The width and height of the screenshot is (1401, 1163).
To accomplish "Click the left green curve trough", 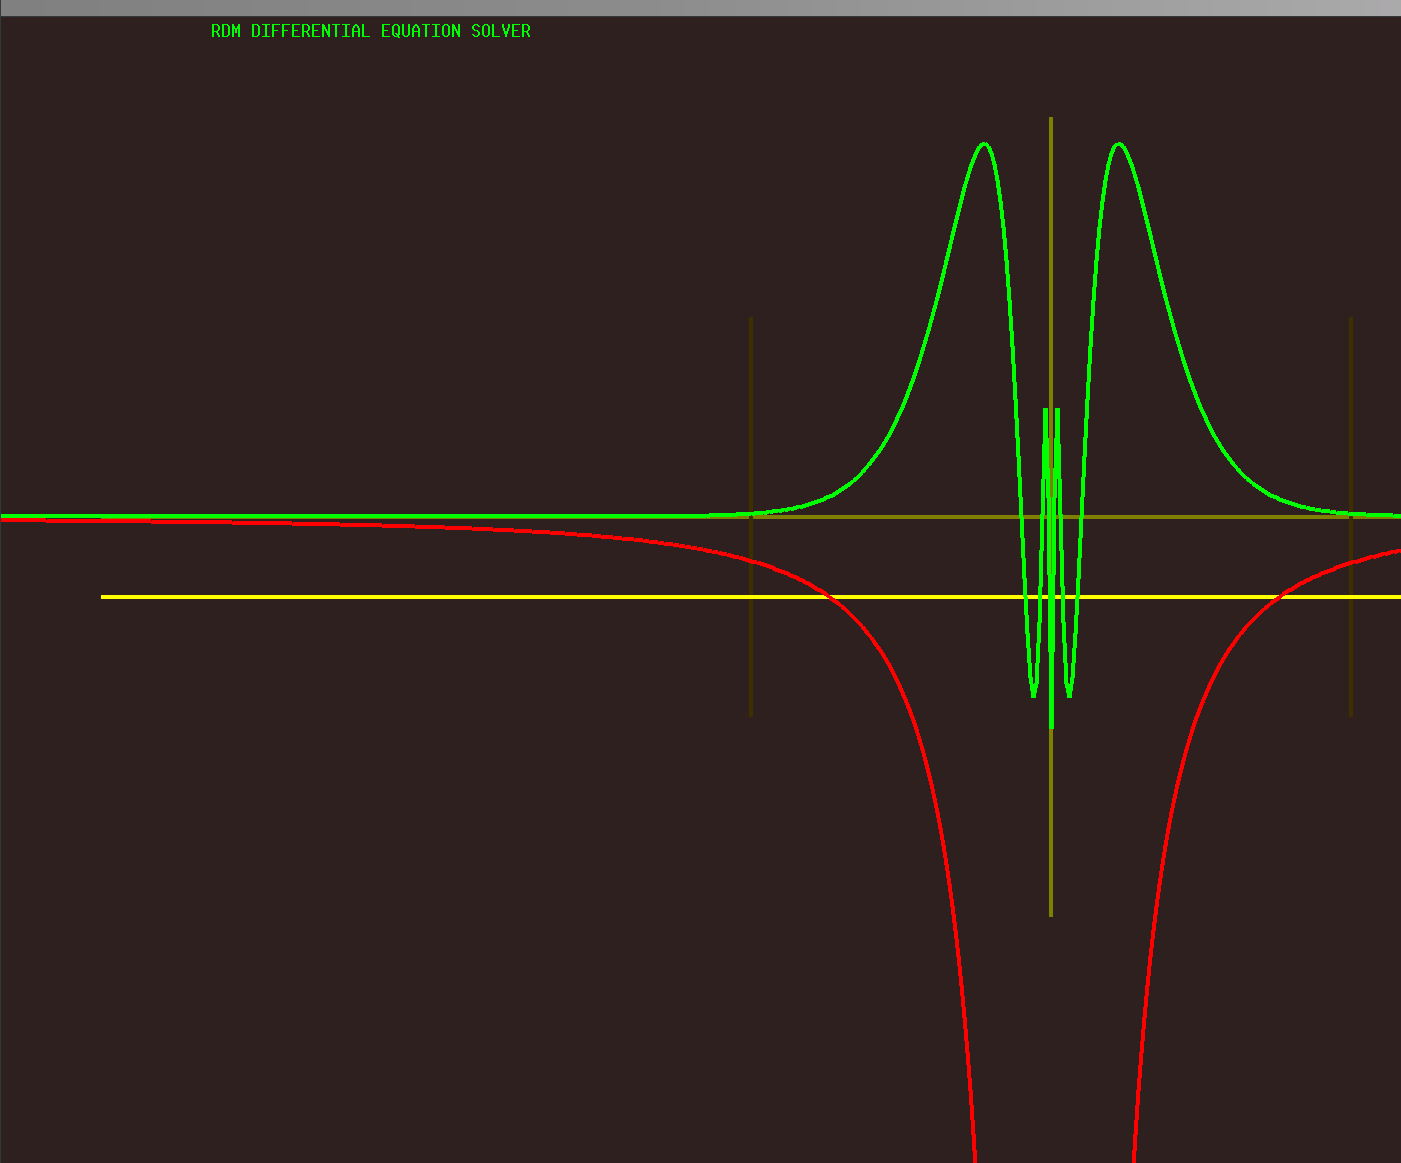I will (1034, 694).
